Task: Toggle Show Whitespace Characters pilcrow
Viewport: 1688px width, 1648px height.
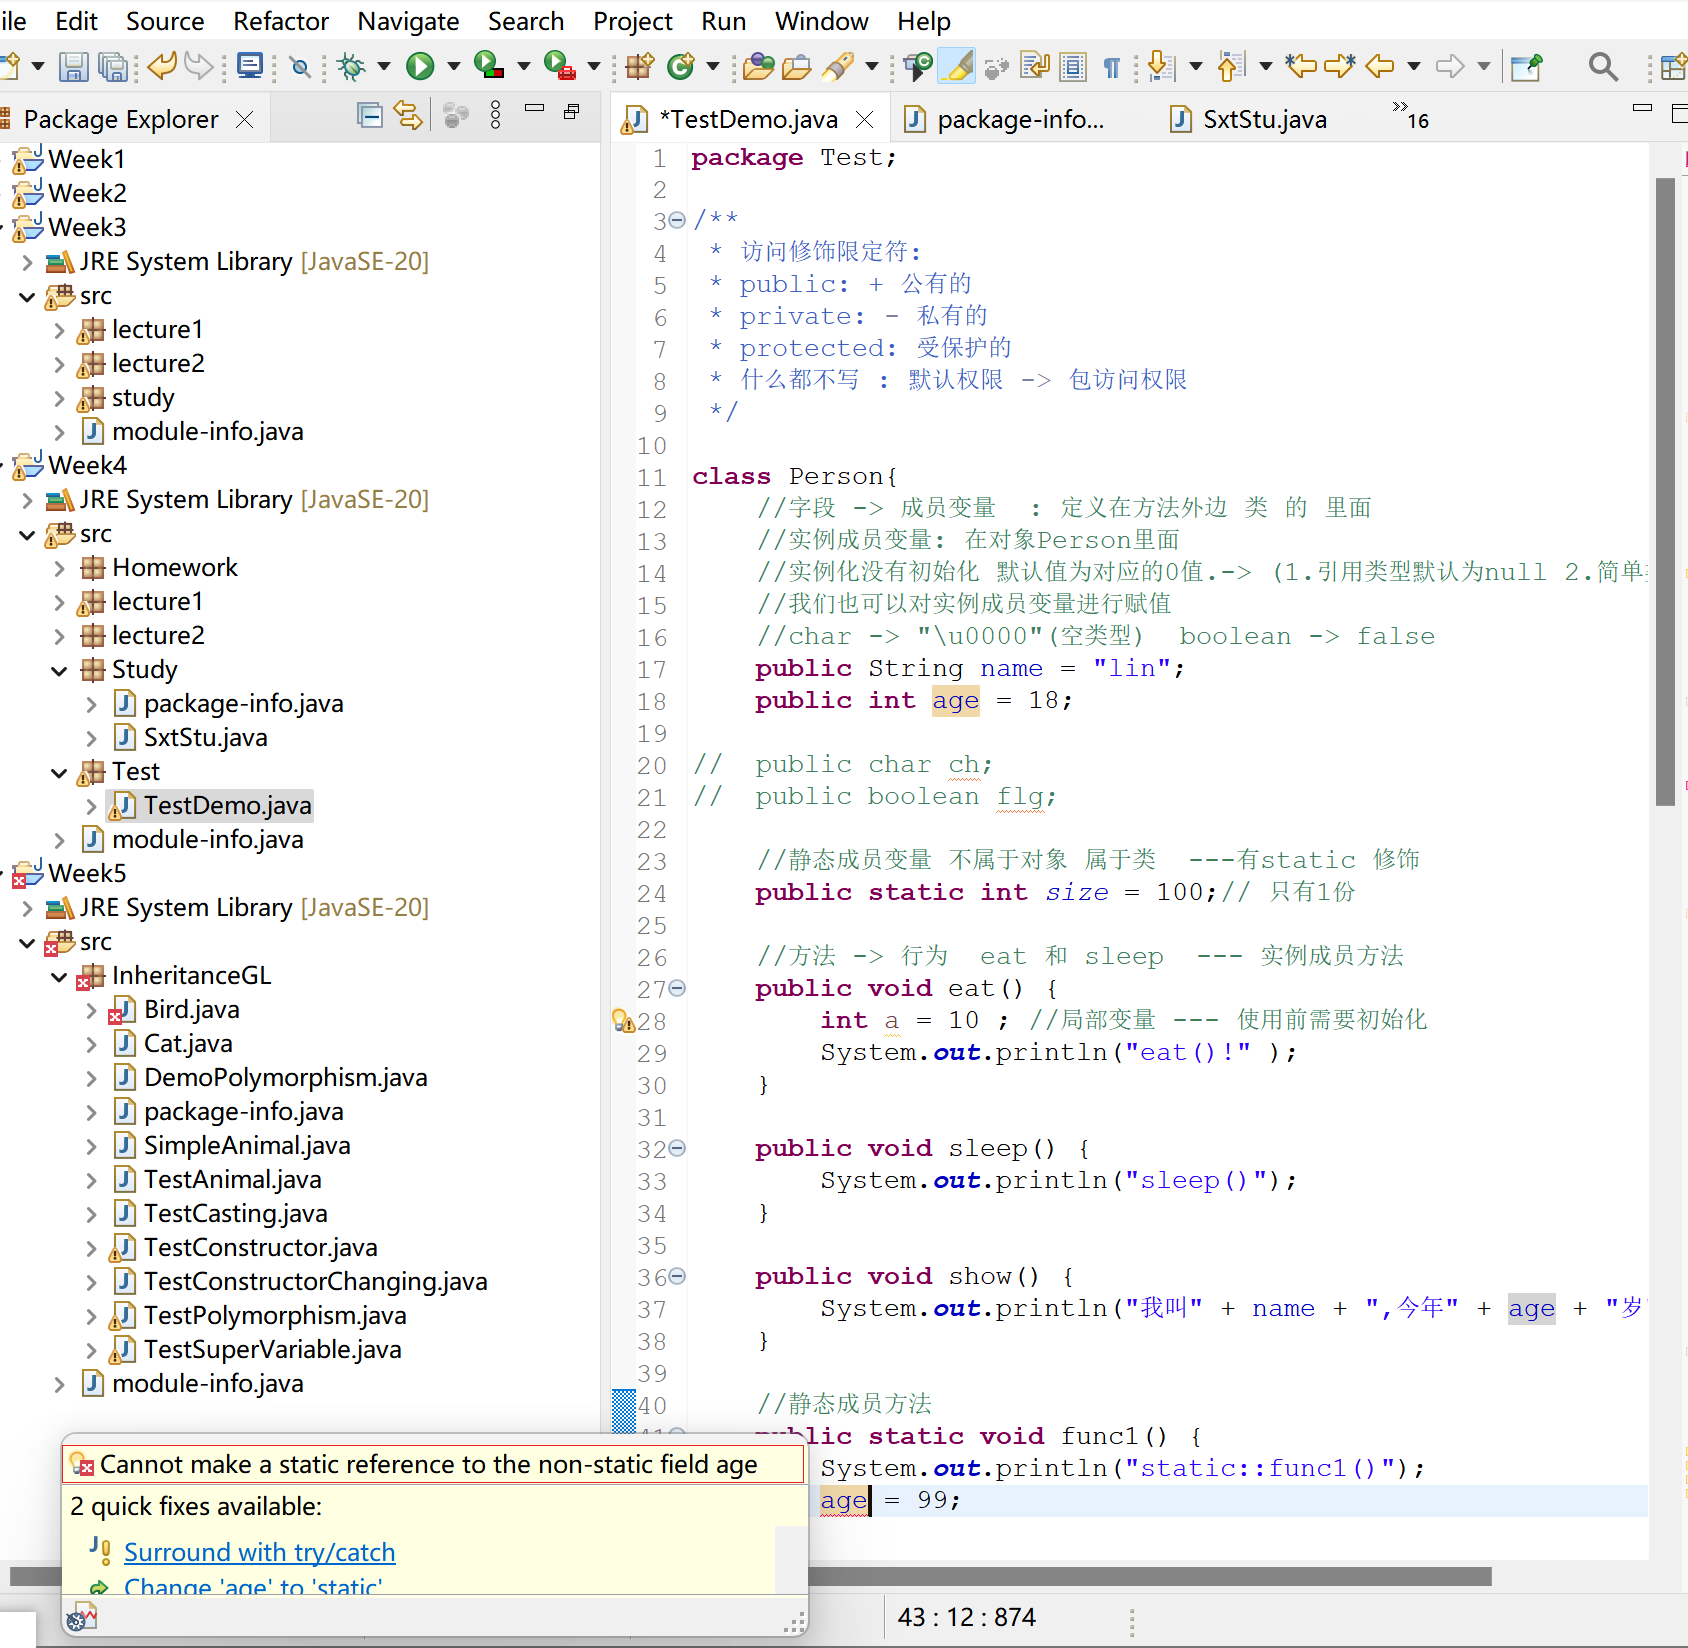Action: click(x=1111, y=67)
